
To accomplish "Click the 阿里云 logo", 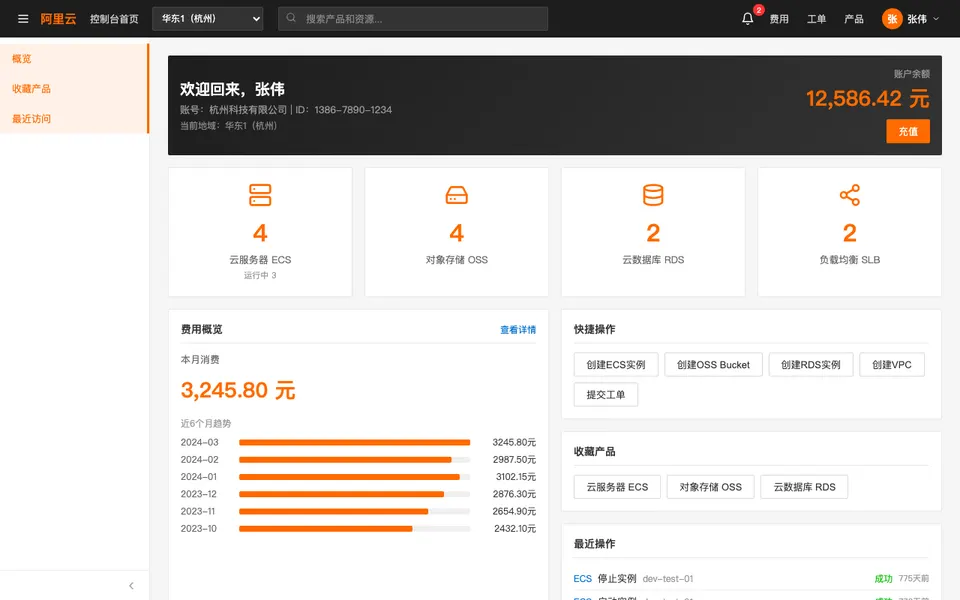I will click(59, 19).
